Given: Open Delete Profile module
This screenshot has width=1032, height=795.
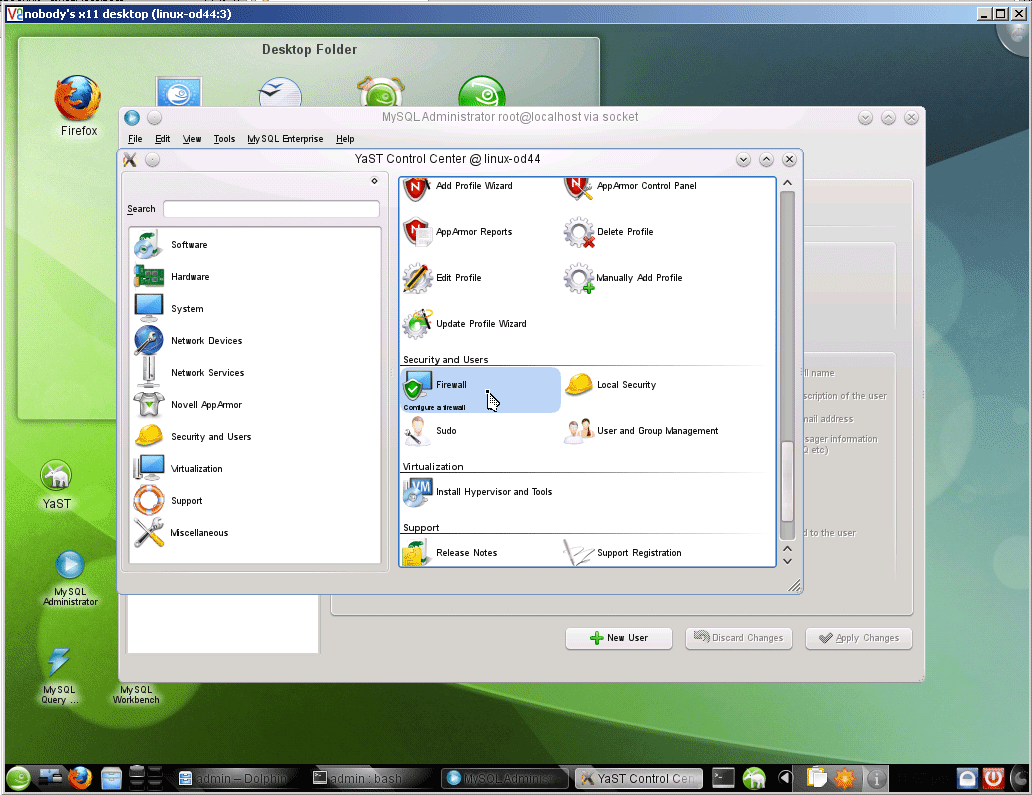Looking at the screenshot, I should pos(609,232).
